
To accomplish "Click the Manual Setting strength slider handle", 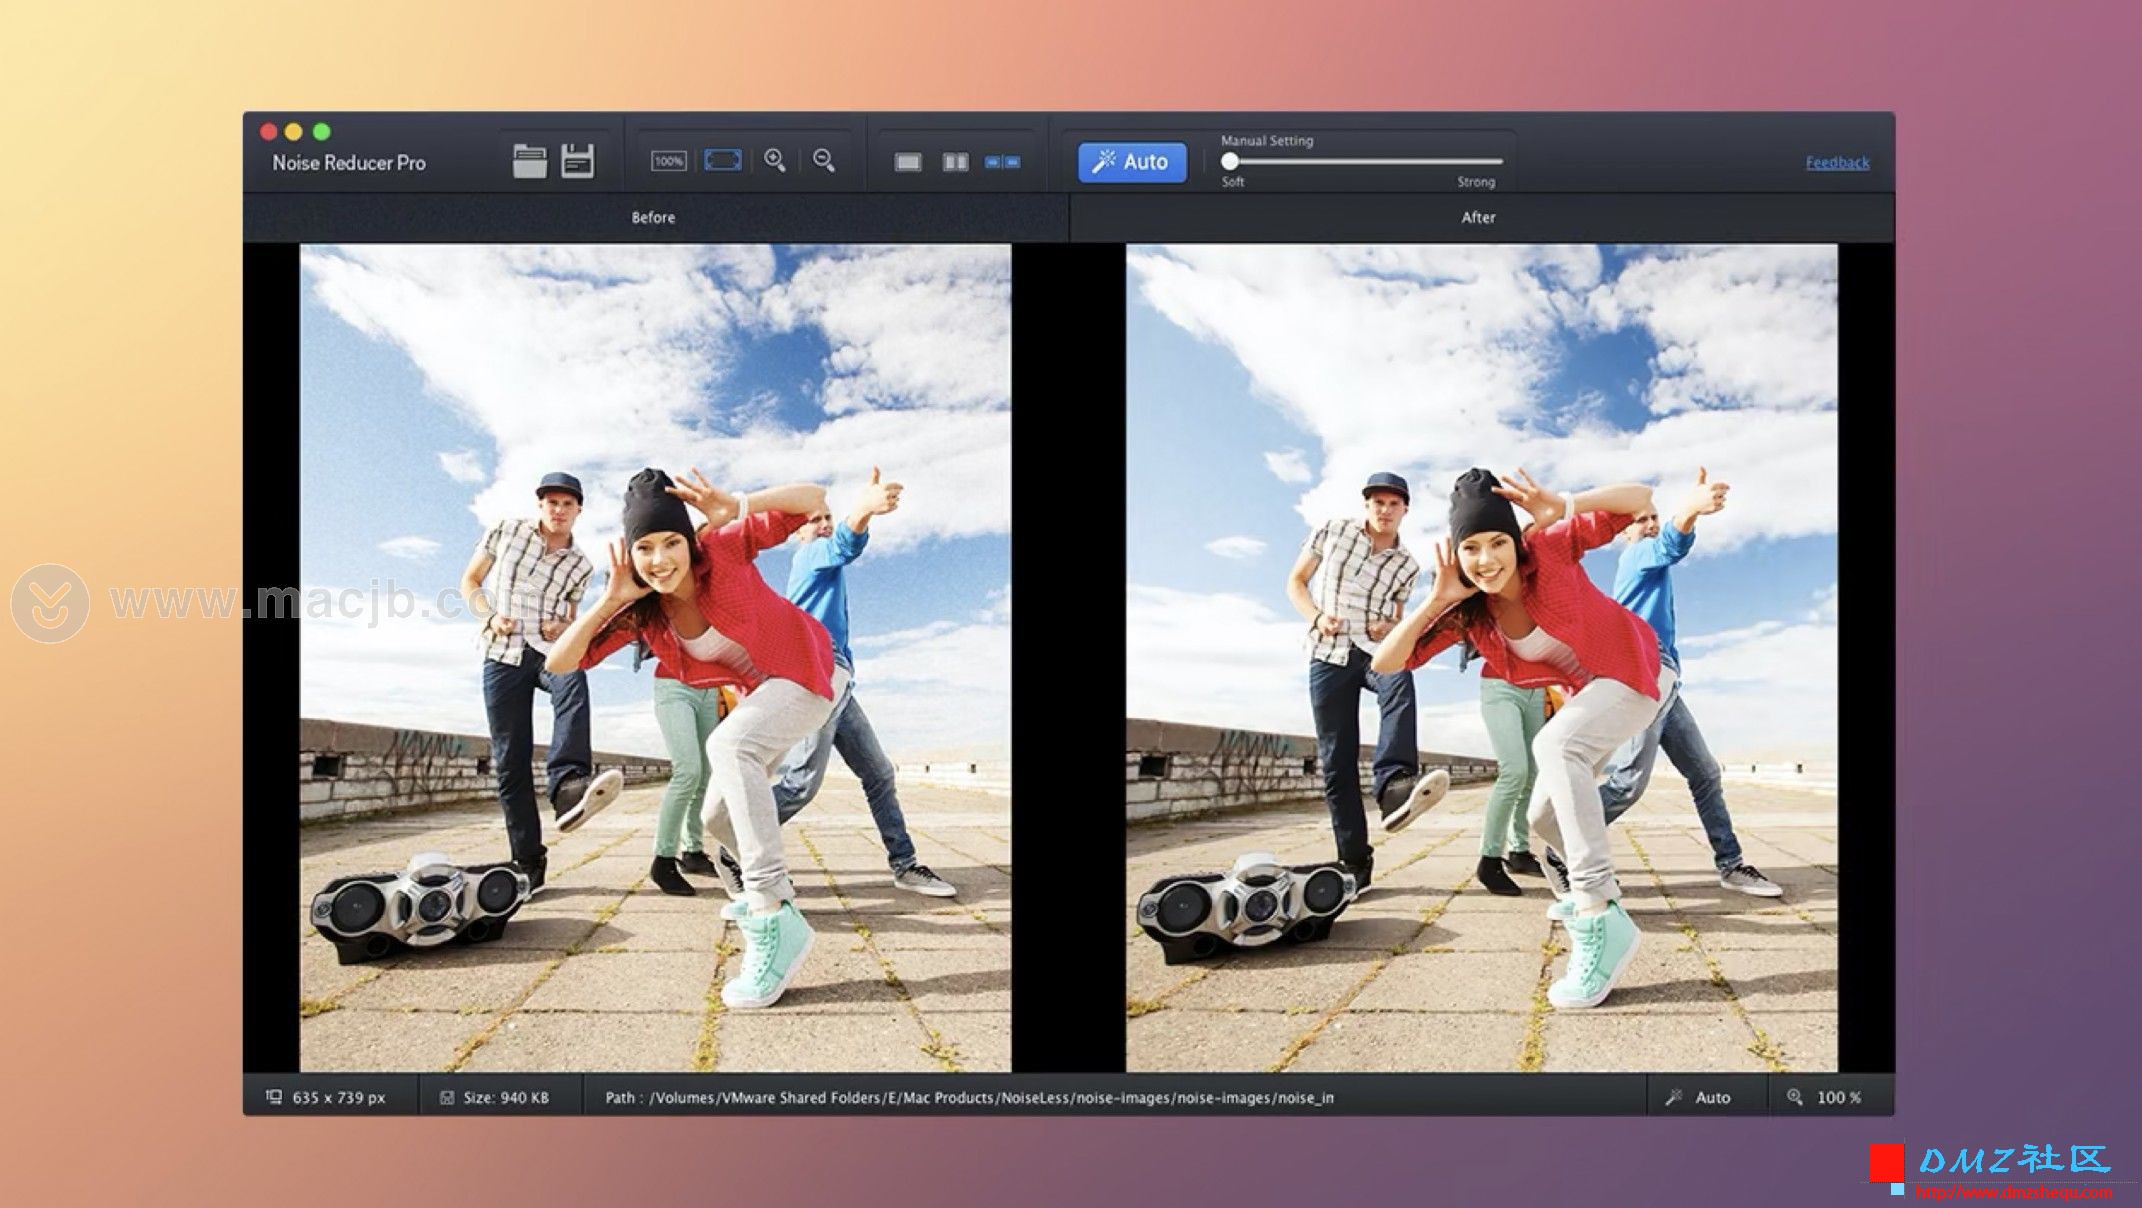I will coord(1230,161).
